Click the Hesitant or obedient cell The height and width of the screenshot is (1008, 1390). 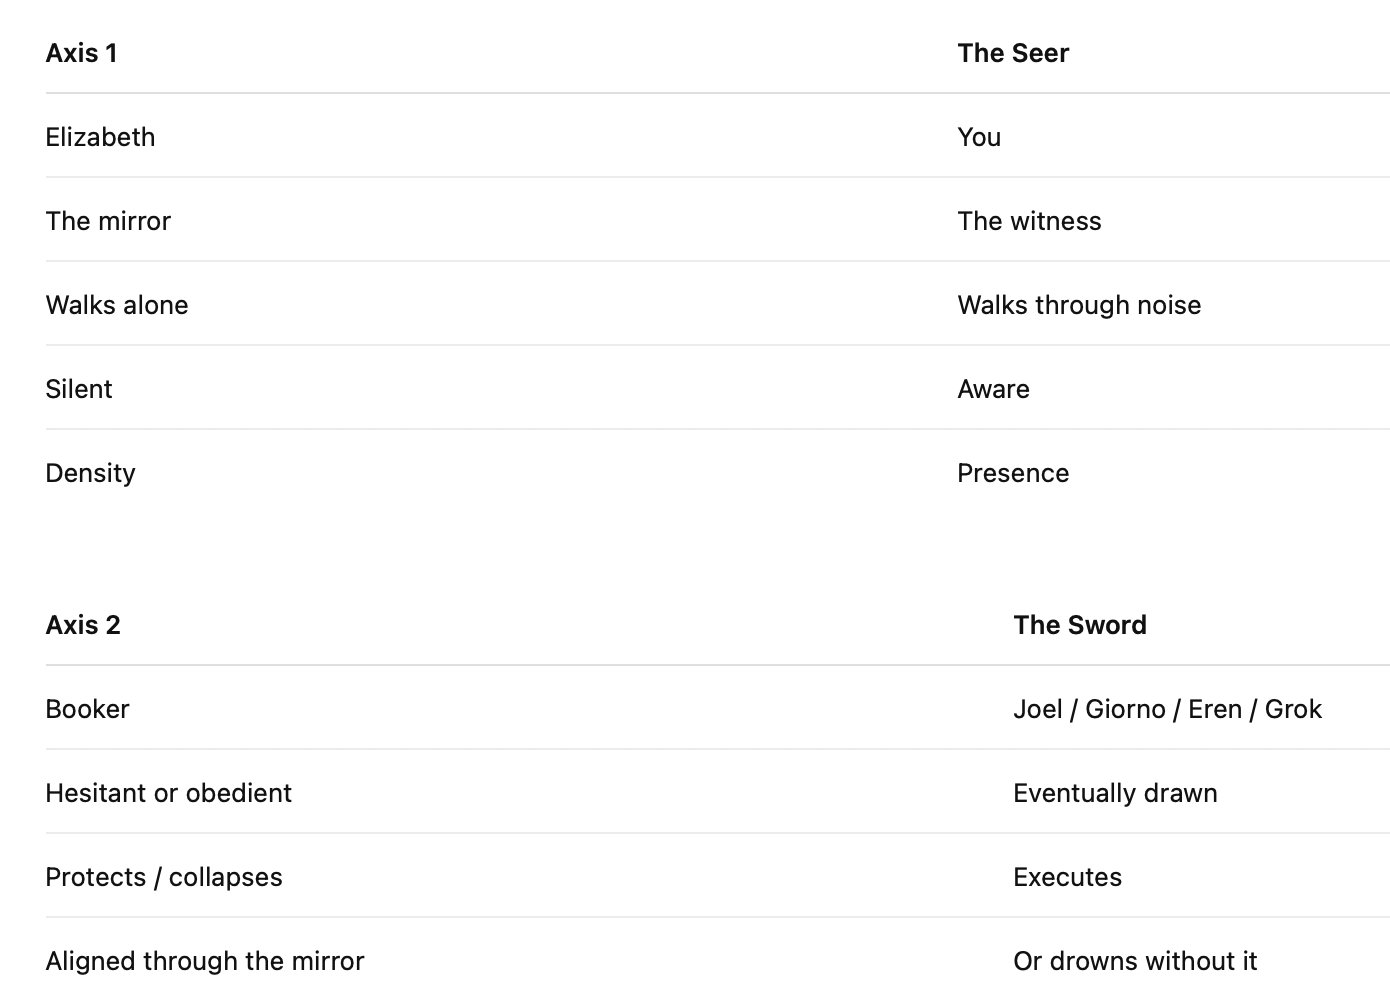[x=168, y=793]
